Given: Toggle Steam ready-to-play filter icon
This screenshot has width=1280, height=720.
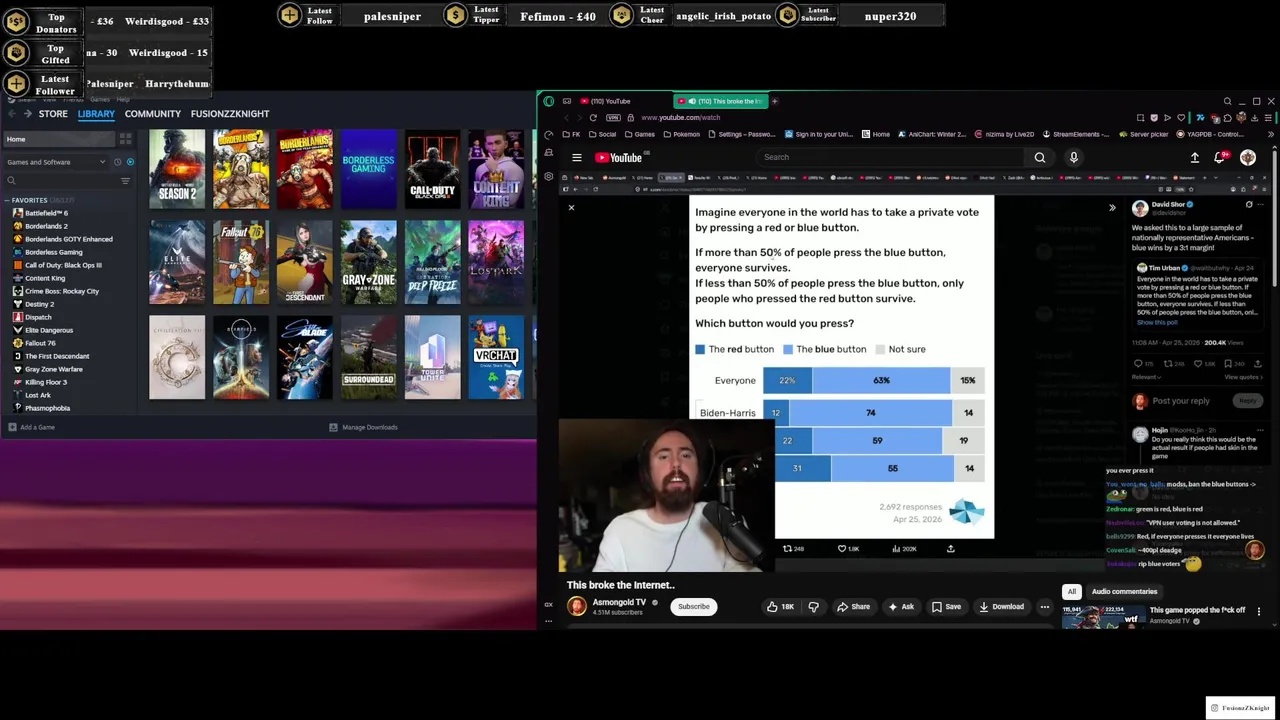Looking at the screenshot, I should pos(130,162).
